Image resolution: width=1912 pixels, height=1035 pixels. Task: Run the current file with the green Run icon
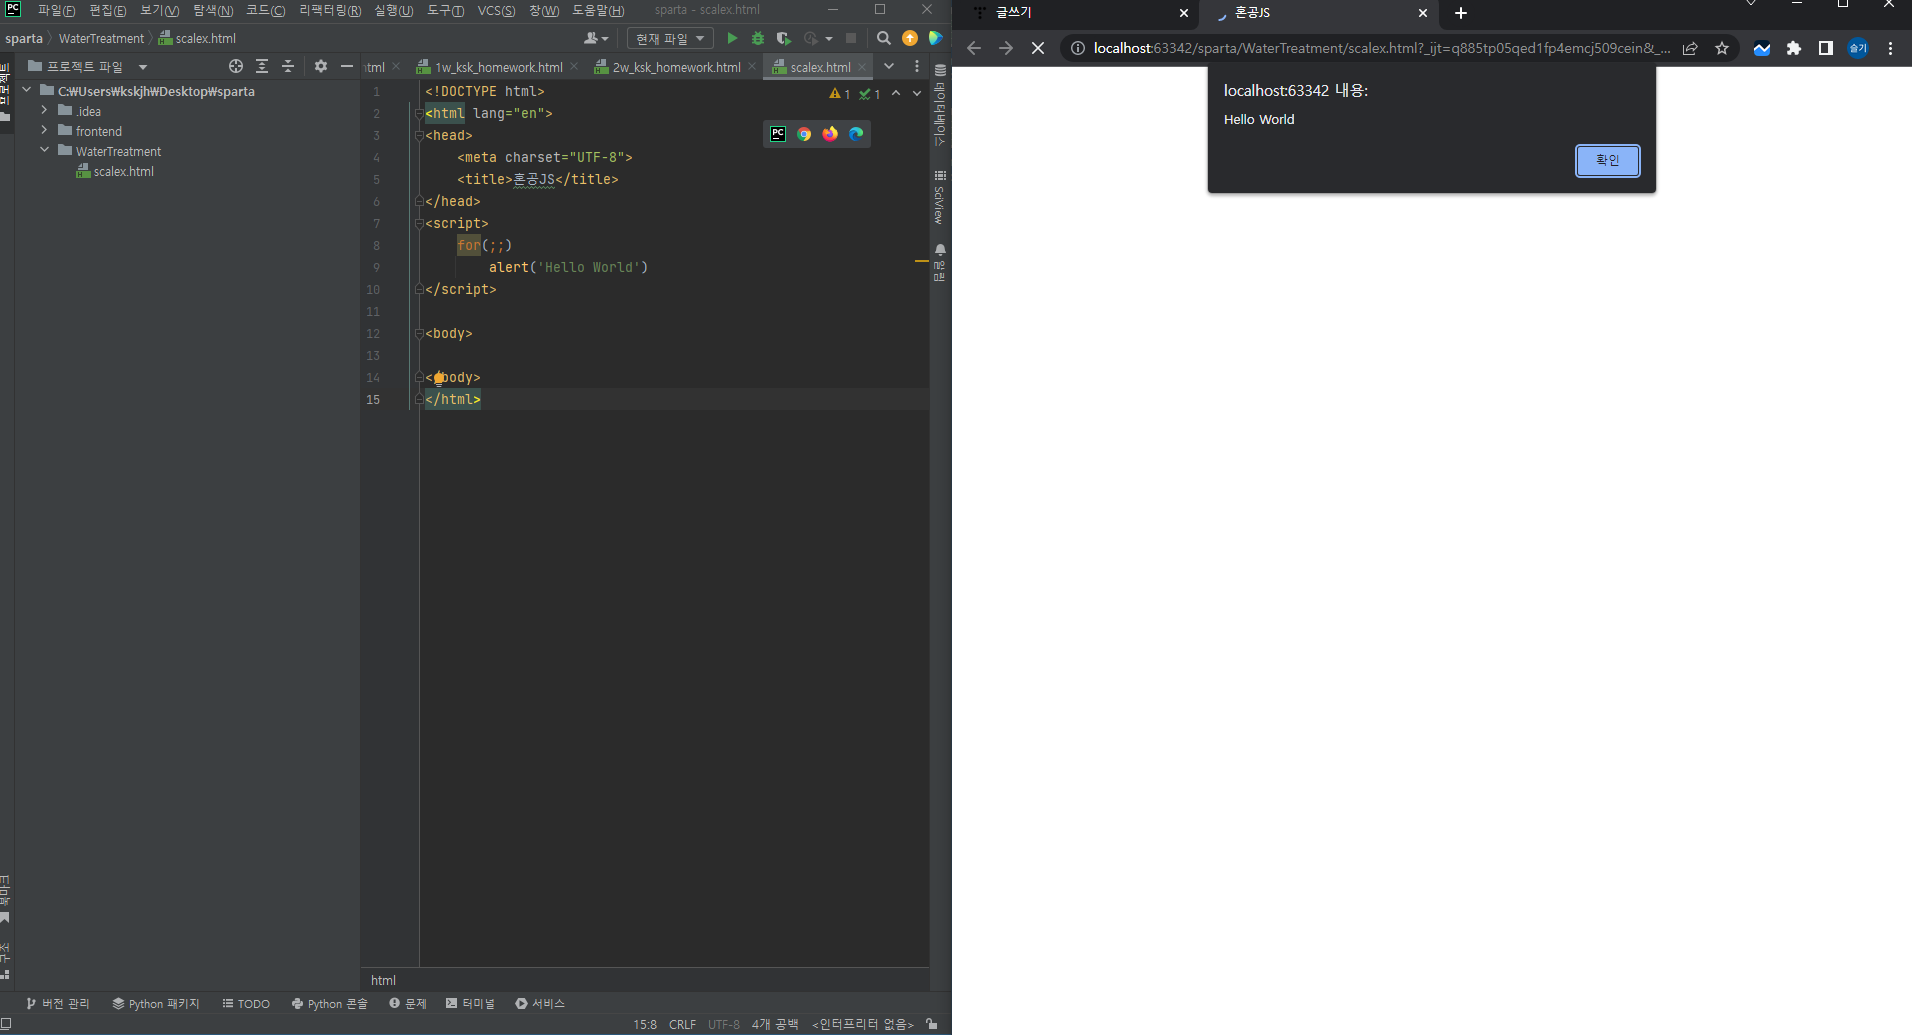732,38
